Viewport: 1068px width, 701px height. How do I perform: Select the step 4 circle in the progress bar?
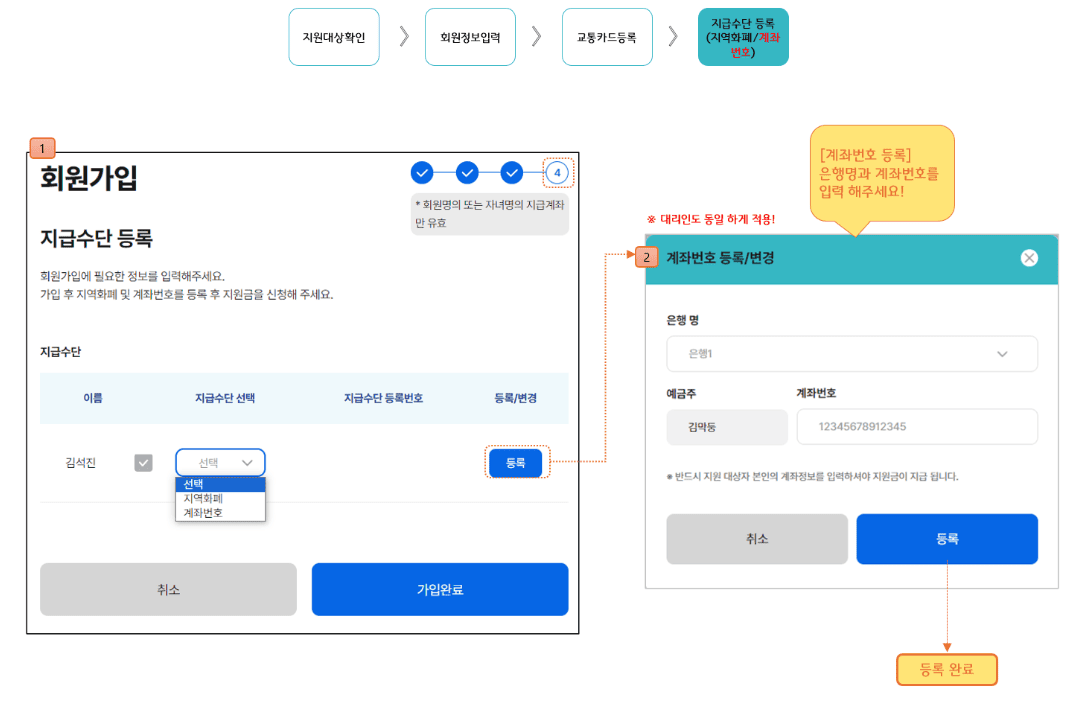[x=556, y=172]
